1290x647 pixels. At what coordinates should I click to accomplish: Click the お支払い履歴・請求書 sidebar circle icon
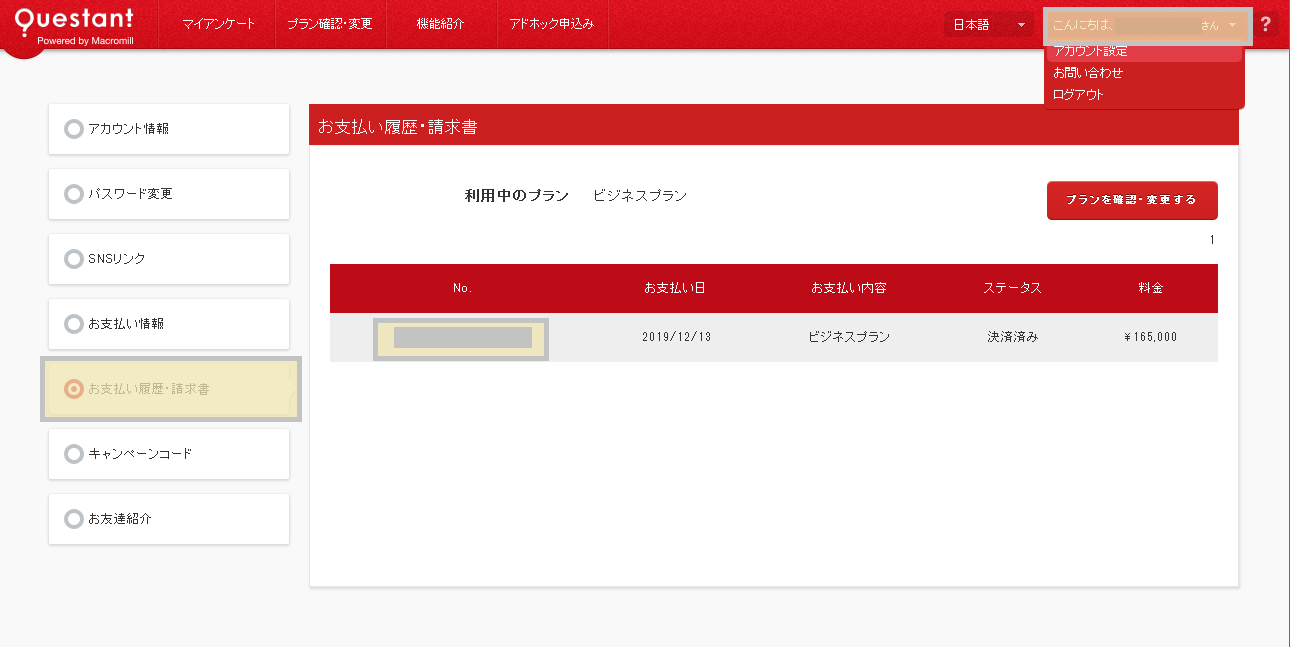73,389
